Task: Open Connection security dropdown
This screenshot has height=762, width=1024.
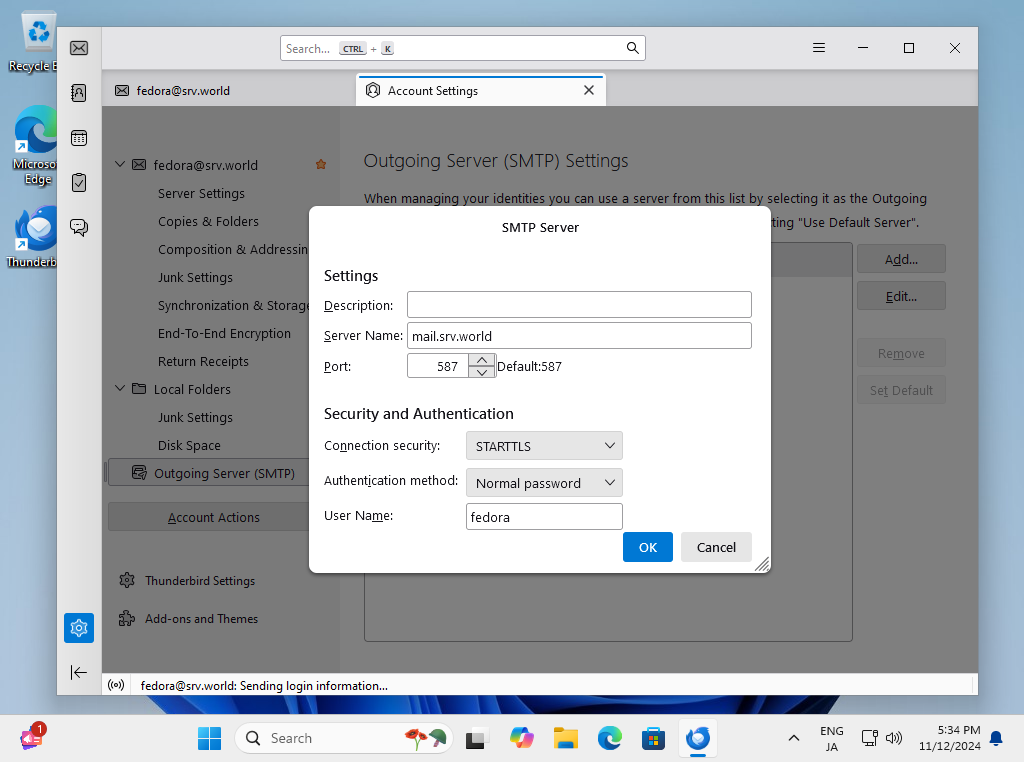Action: pyautogui.click(x=544, y=446)
